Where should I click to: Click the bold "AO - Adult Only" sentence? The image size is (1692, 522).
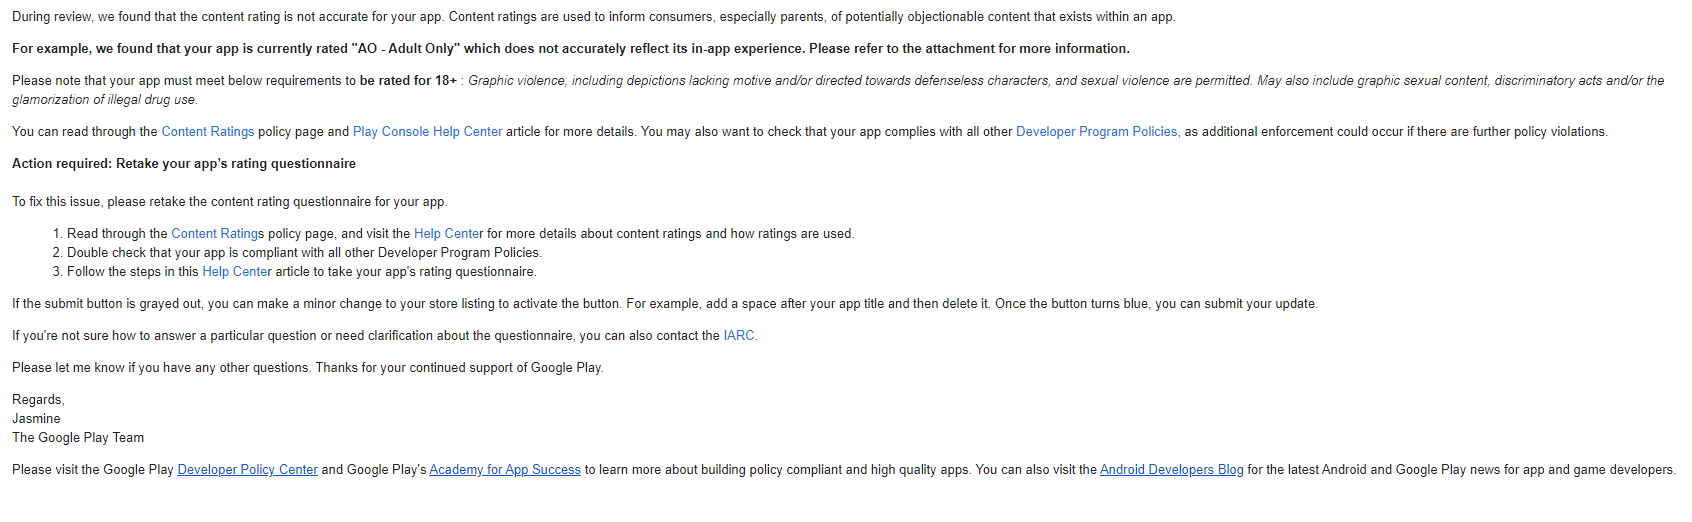coord(570,48)
